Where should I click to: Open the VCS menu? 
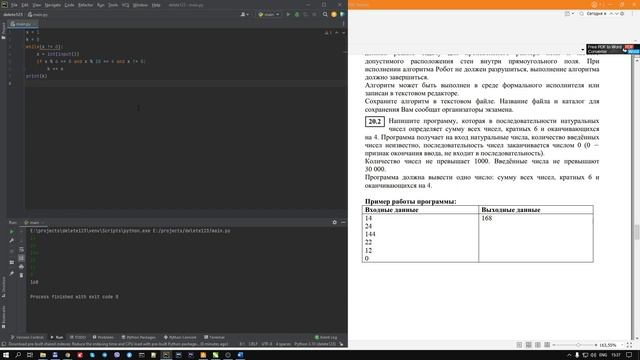point(126,5)
